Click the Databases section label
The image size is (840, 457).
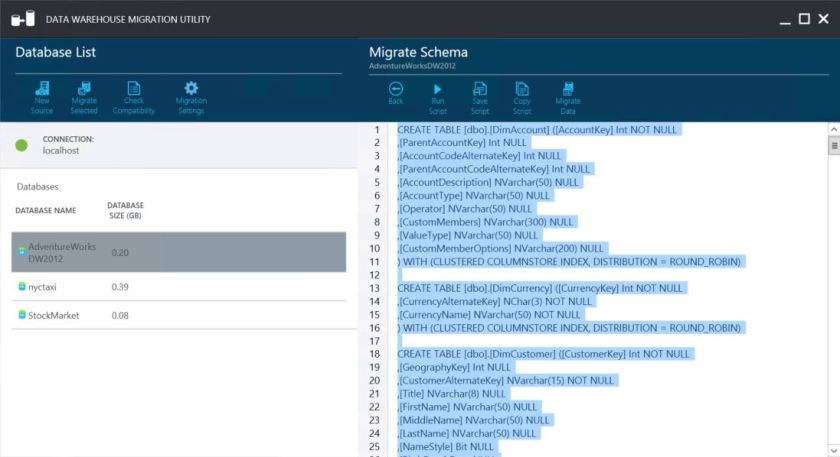coord(38,186)
